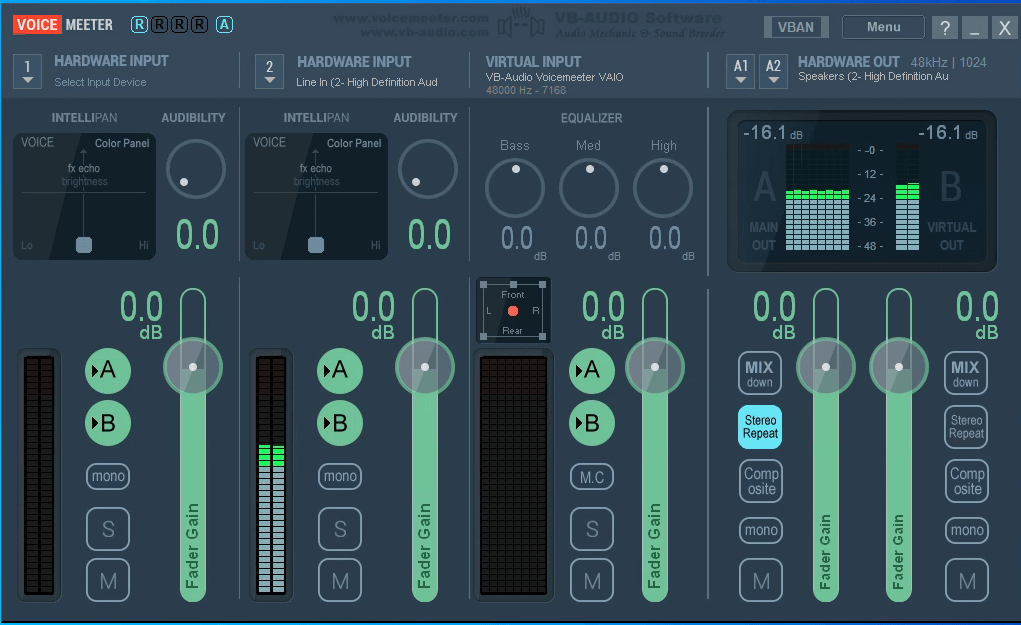The width and height of the screenshot is (1021, 625).
Task: Click the Virtual Out B level meter display
Action: coord(907,198)
